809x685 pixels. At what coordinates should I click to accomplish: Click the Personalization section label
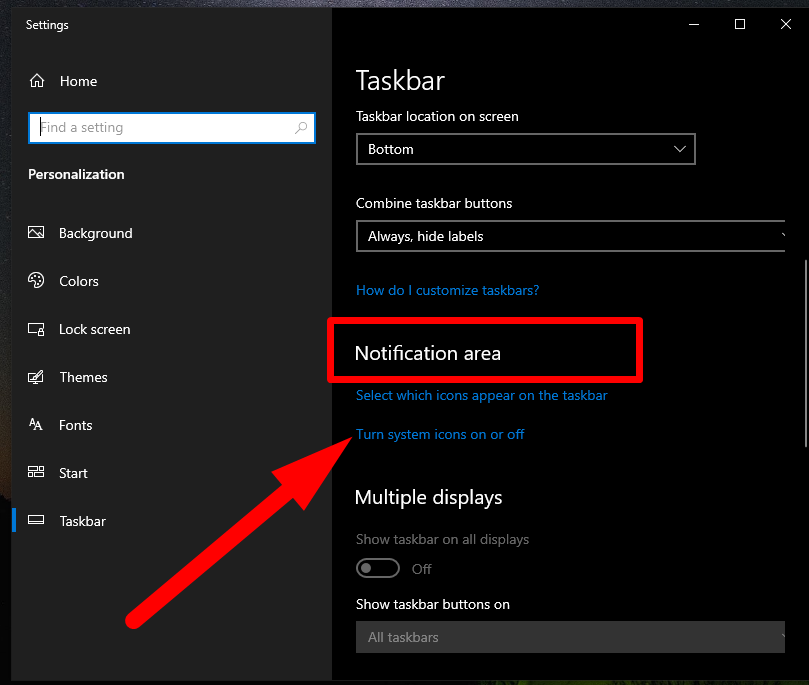pos(76,174)
